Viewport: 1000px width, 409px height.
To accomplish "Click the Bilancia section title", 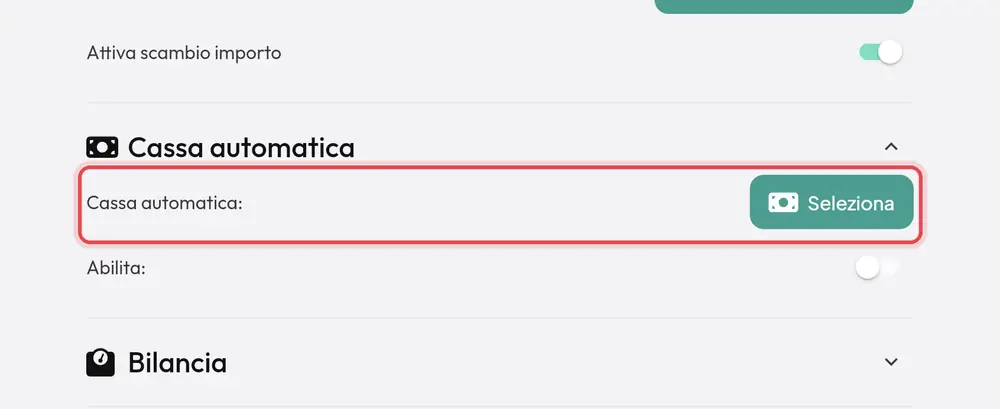I will 177,362.
